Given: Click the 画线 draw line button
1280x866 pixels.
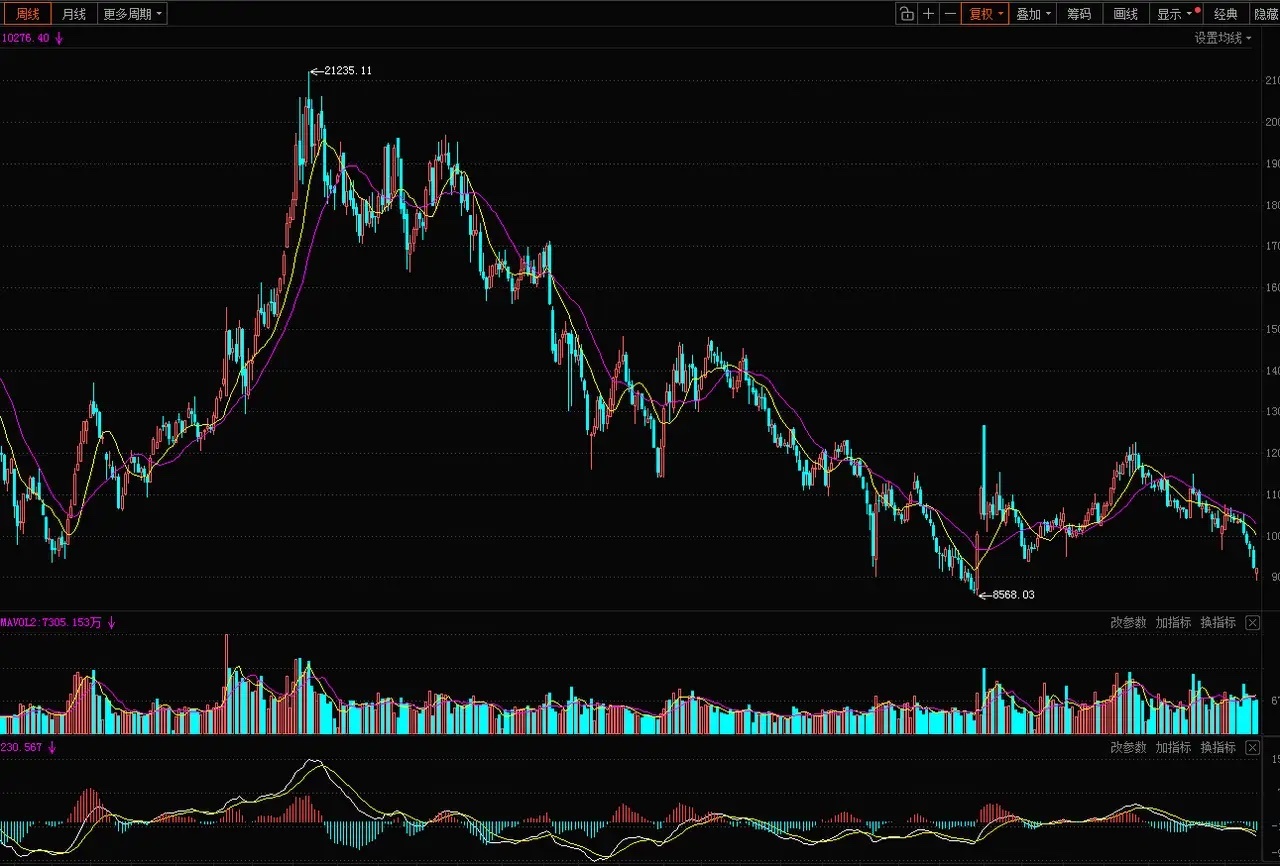Looking at the screenshot, I should click(x=1126, y=14).
